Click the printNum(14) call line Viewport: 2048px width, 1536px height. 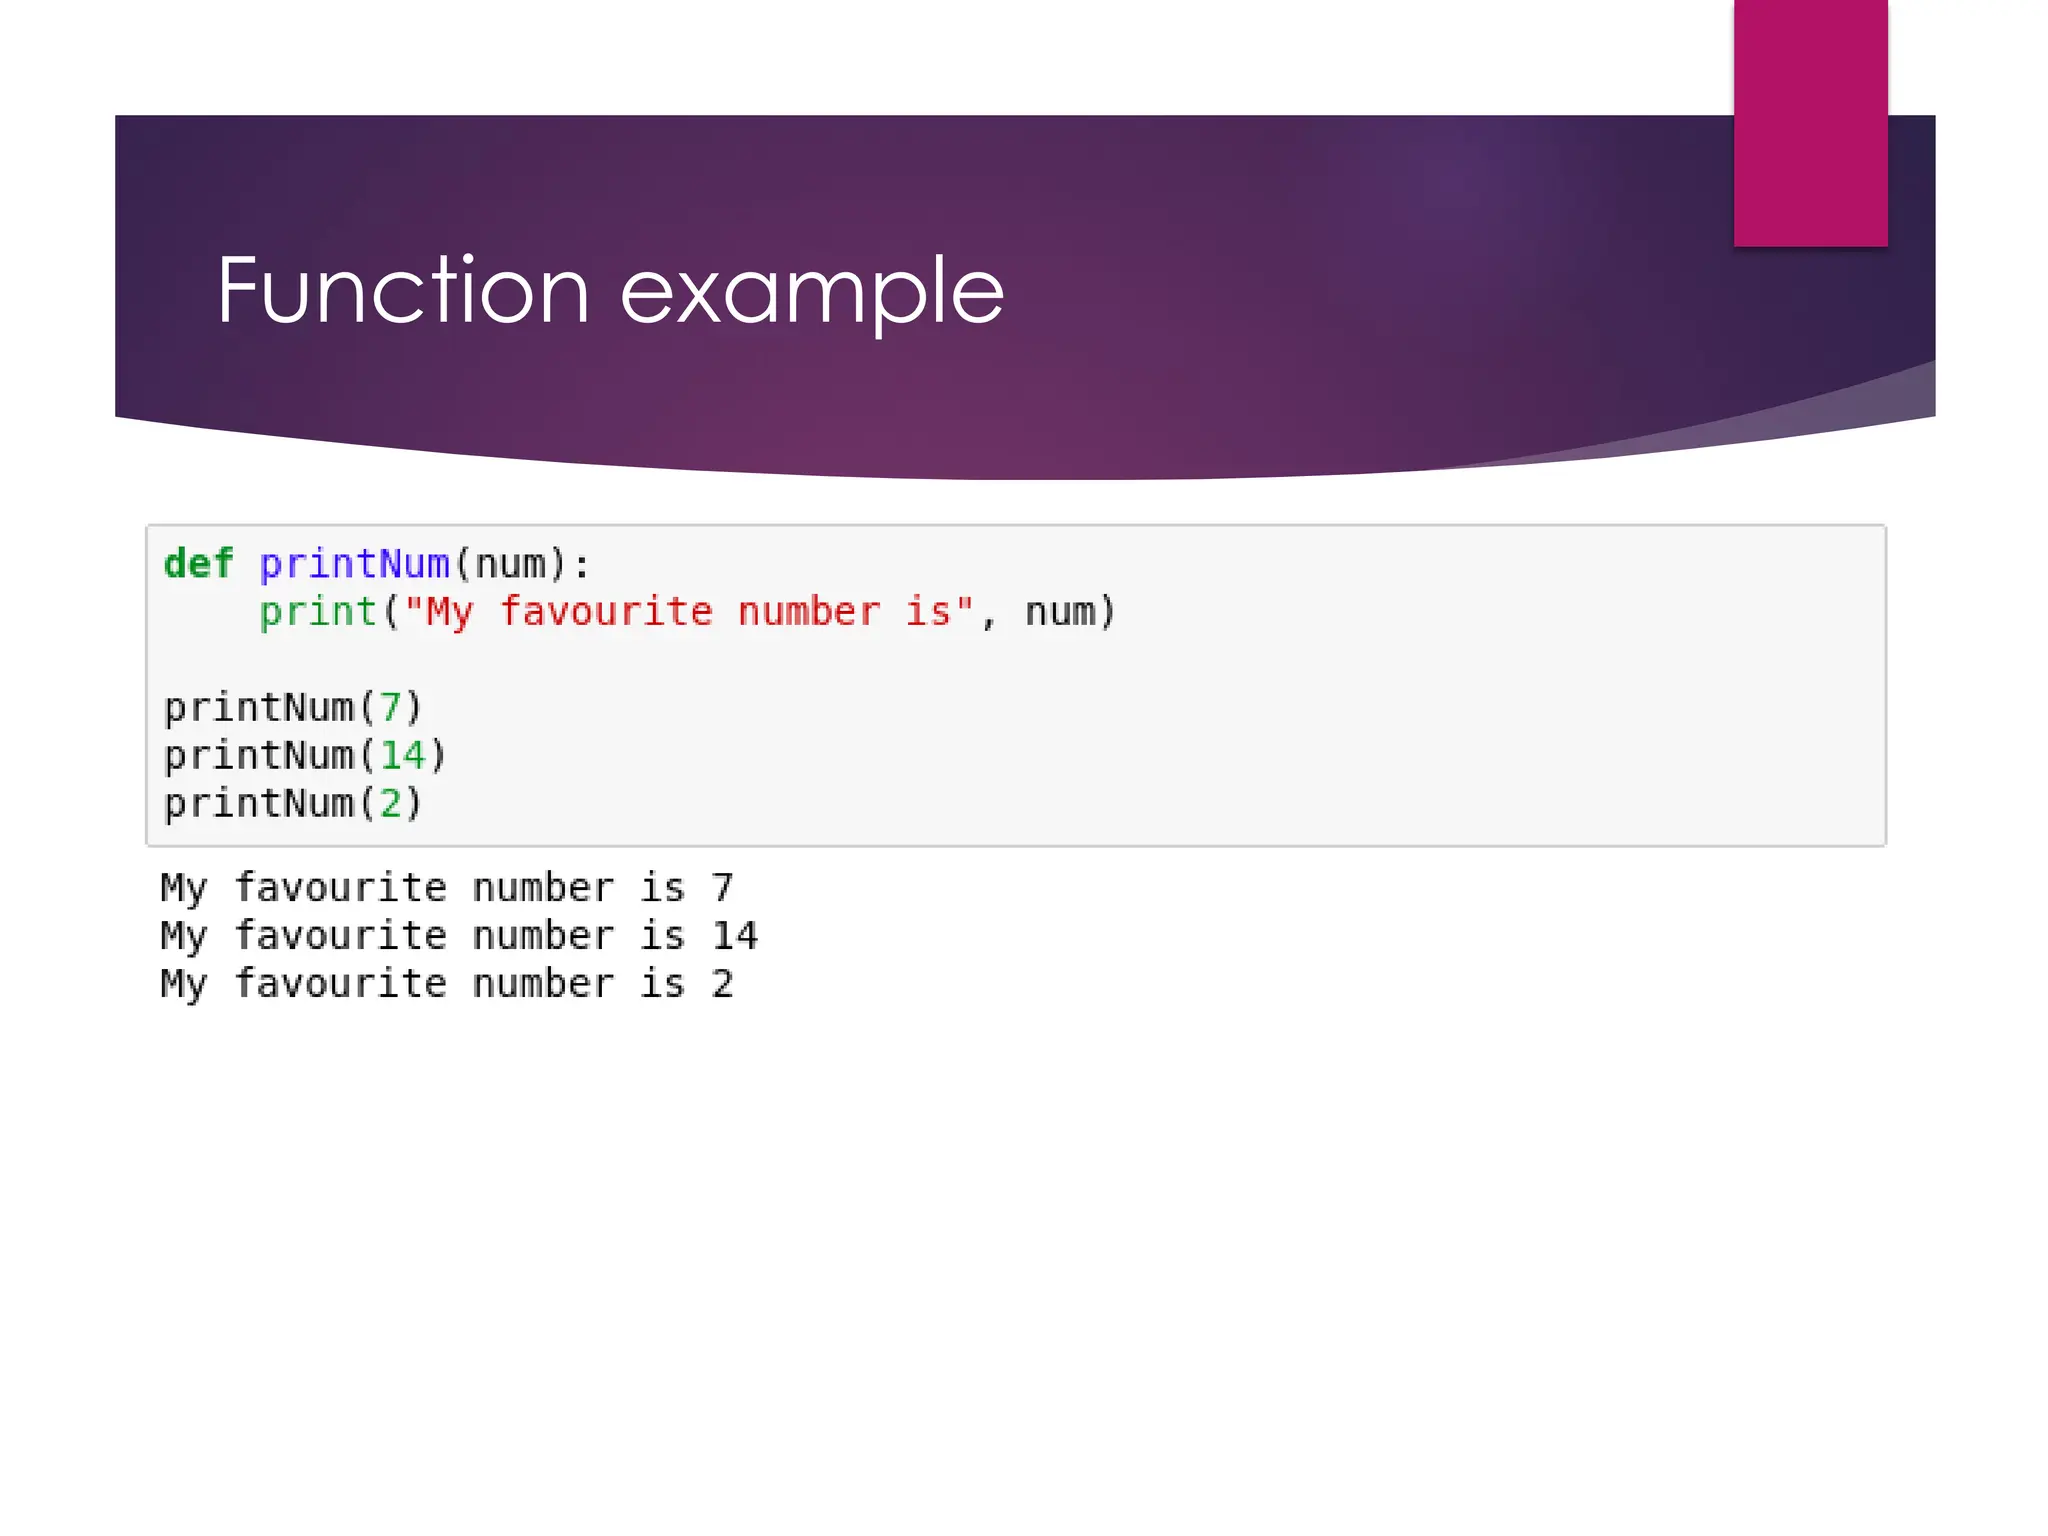click(305, 756)
